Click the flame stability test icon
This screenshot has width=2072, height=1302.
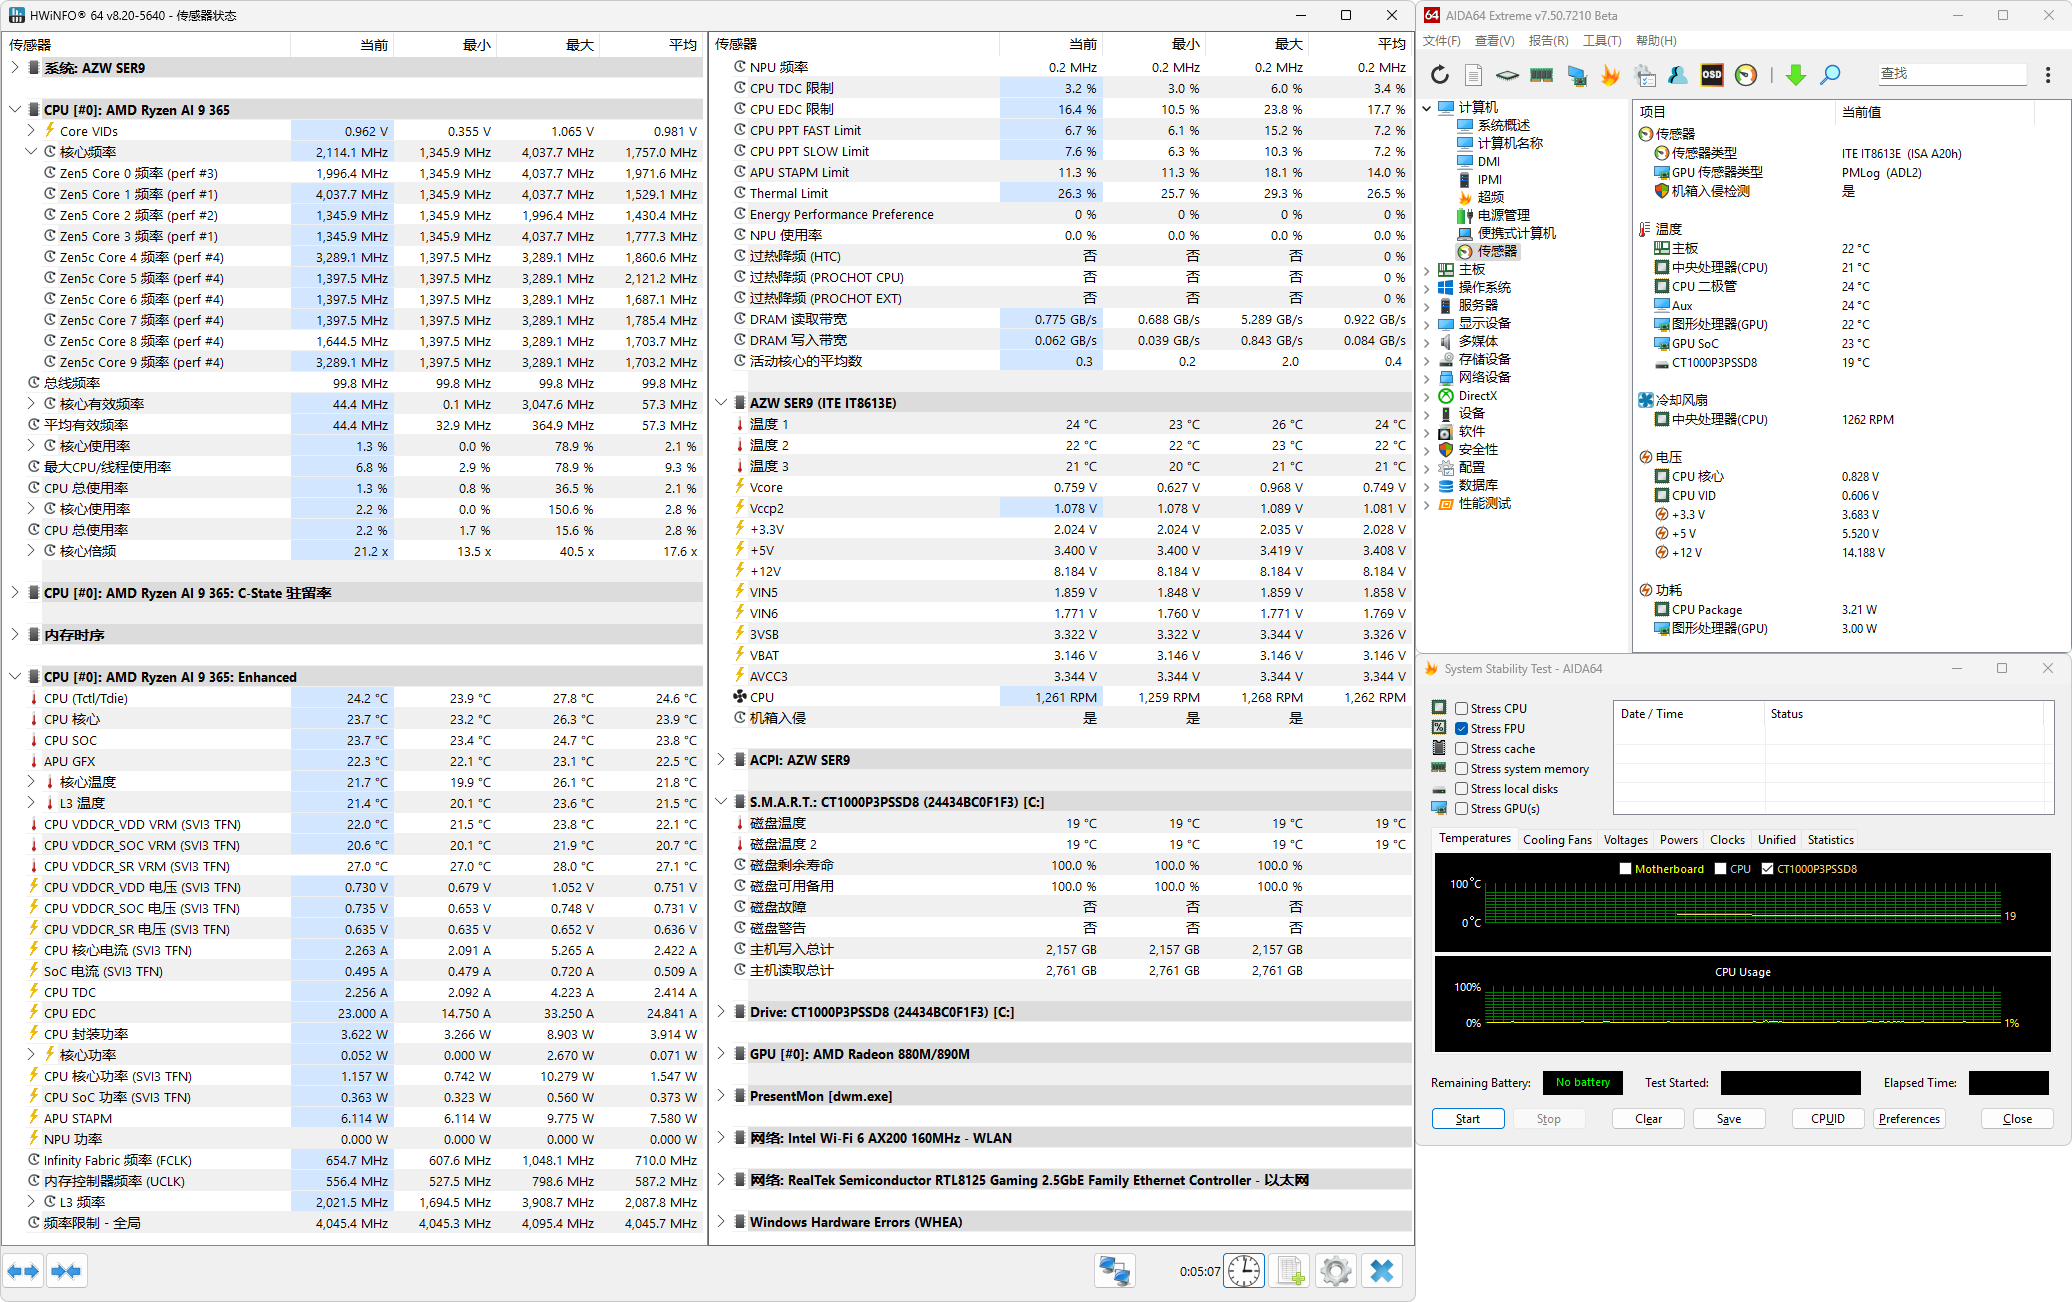1610,75
